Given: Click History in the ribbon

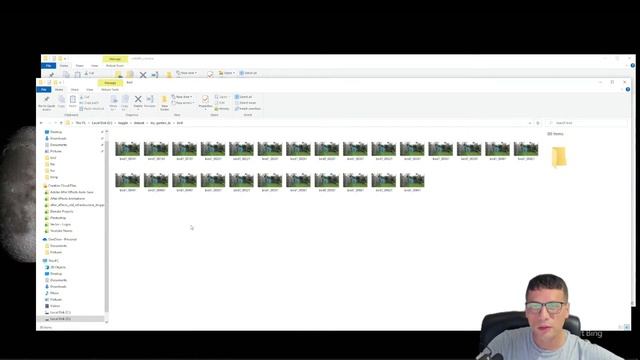Looking at the screenshot, I should tap(222, 109).
